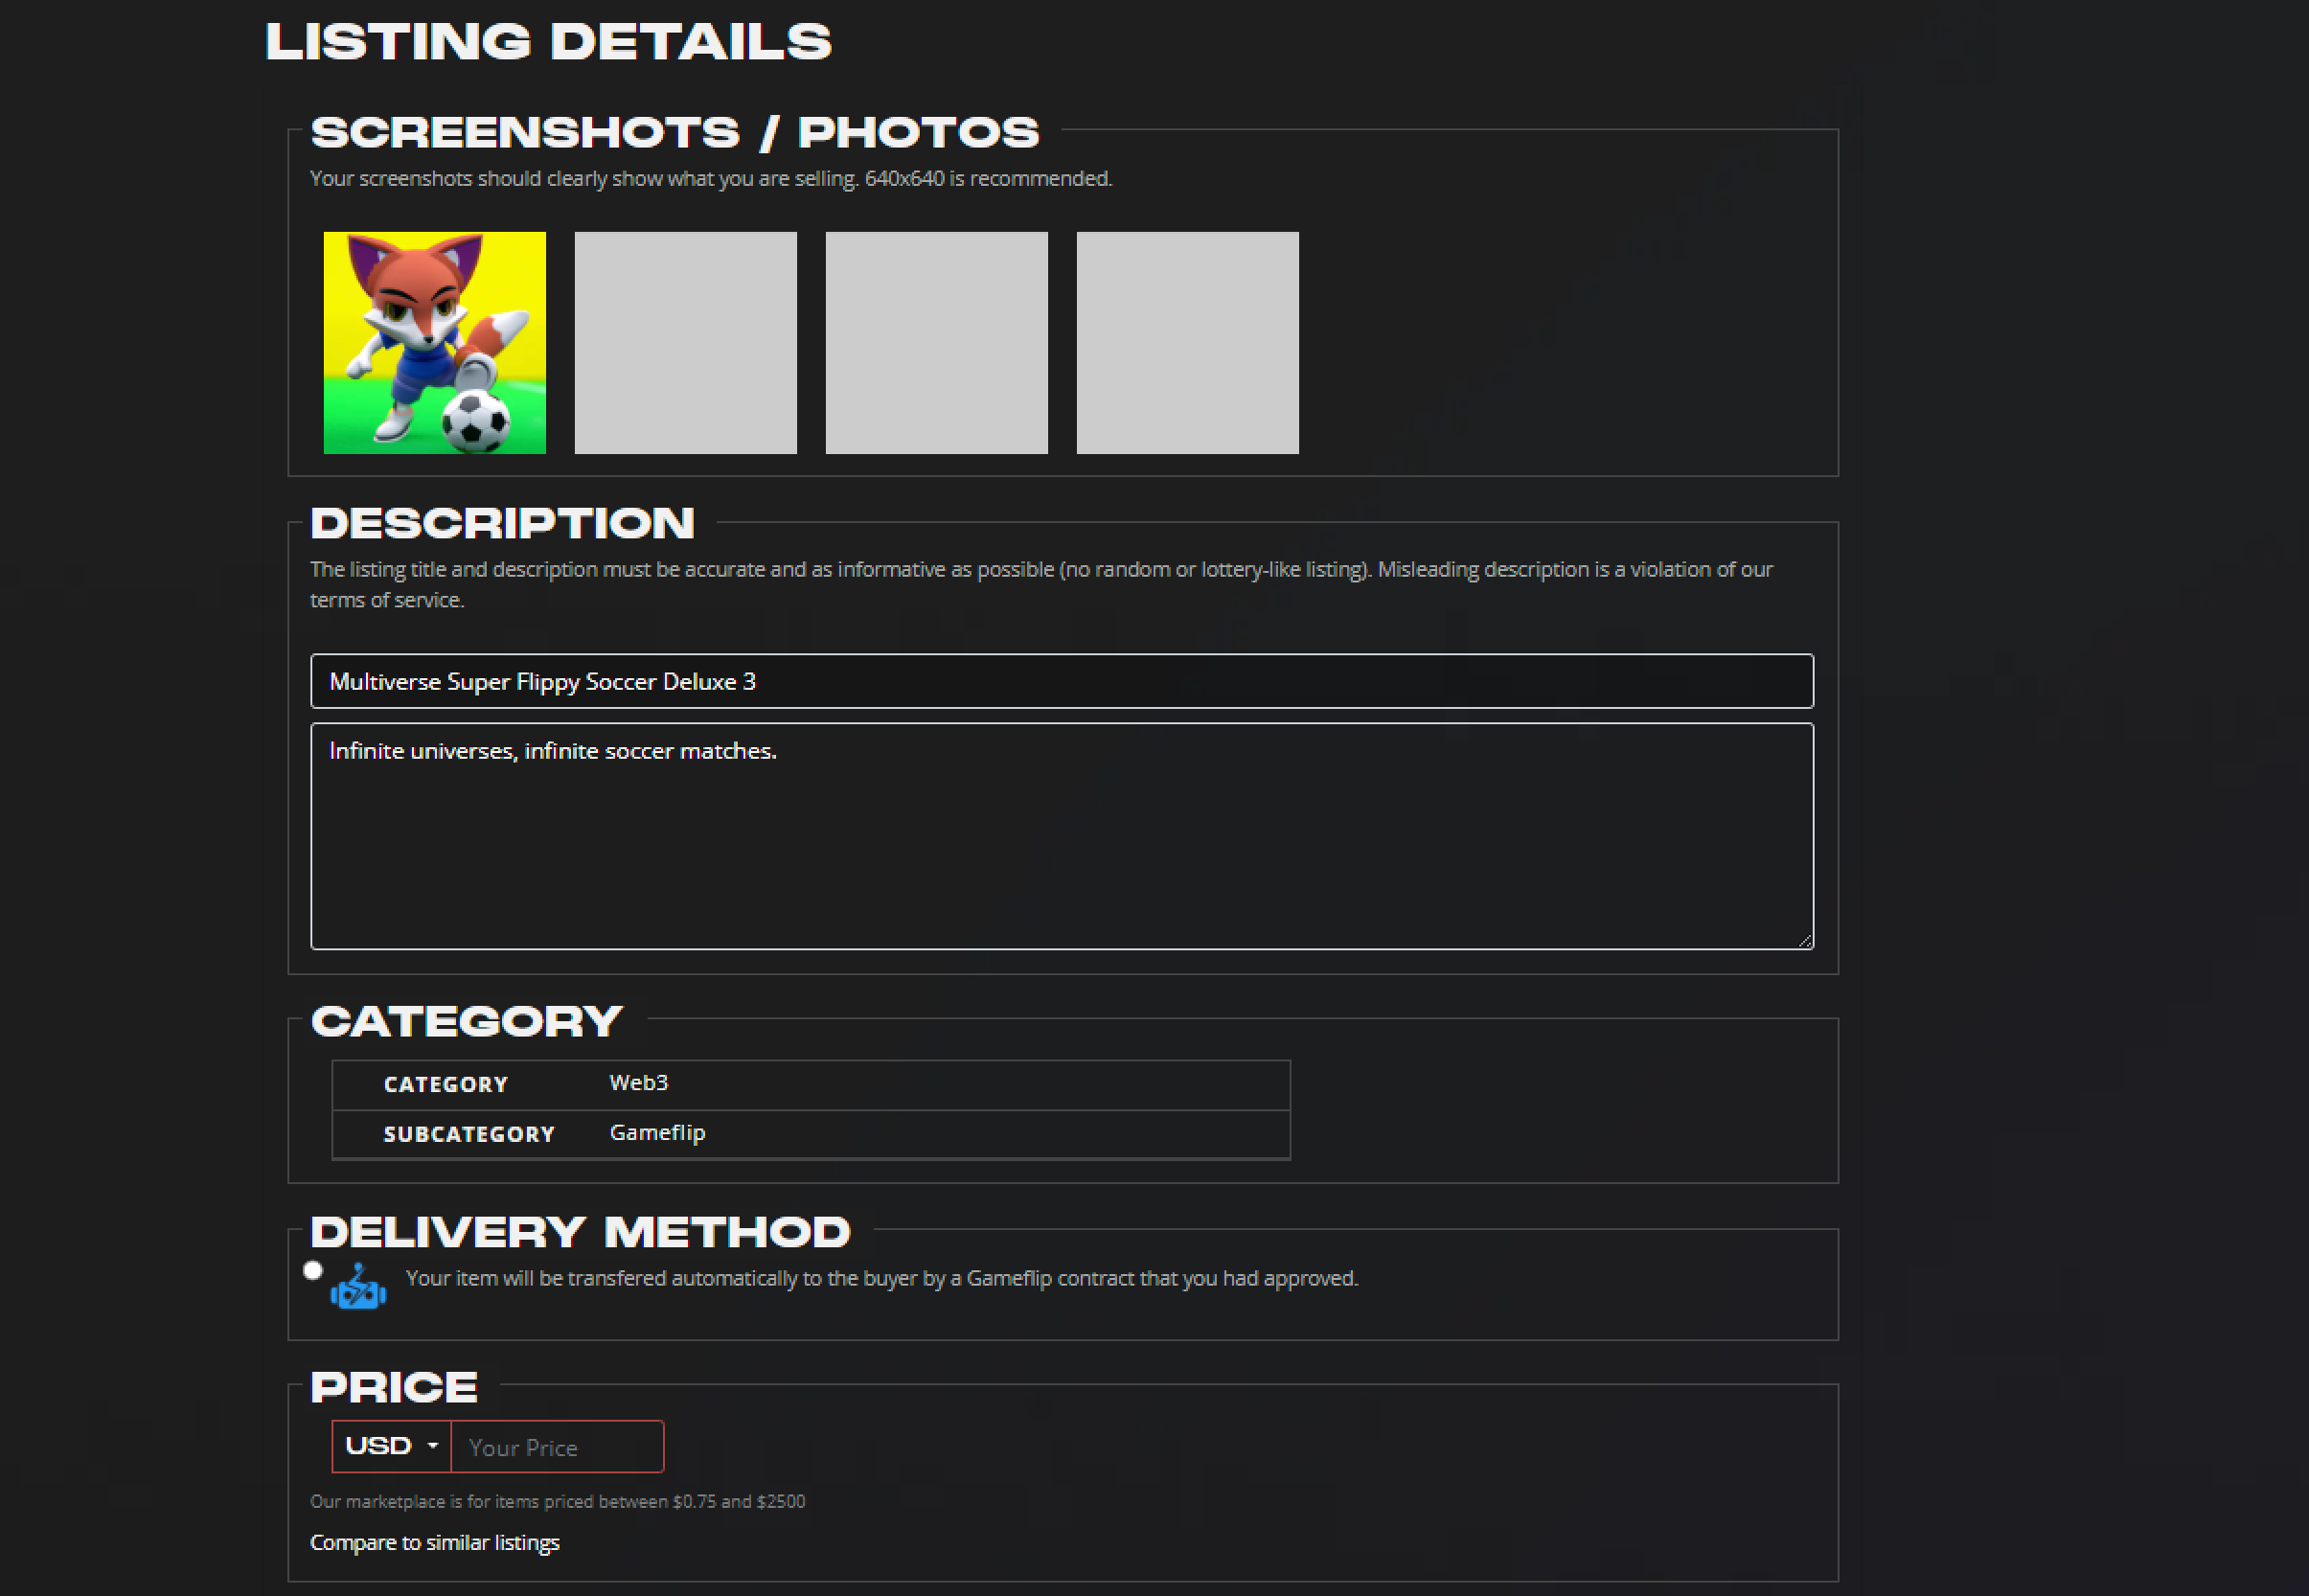Select the automatic transfer delivery radio button
Image resolution: width=2309 pixels, height=1596 pixels.
(x=313, y=1270)
